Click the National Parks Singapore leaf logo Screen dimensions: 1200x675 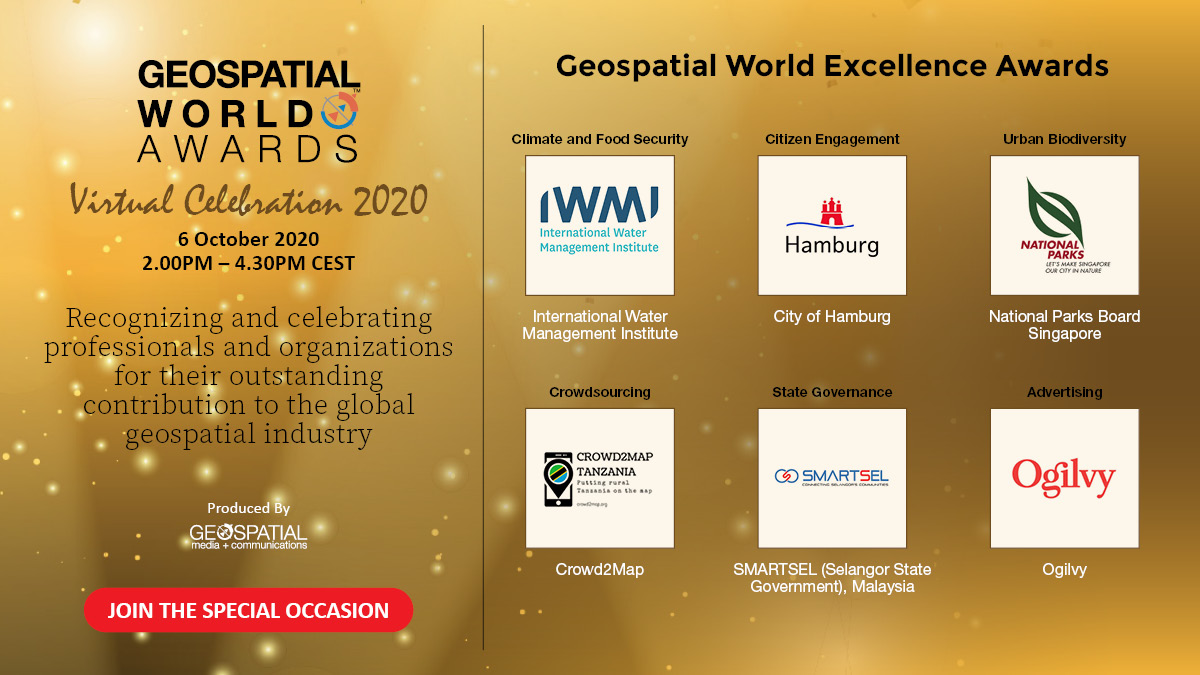point(1064,225)
